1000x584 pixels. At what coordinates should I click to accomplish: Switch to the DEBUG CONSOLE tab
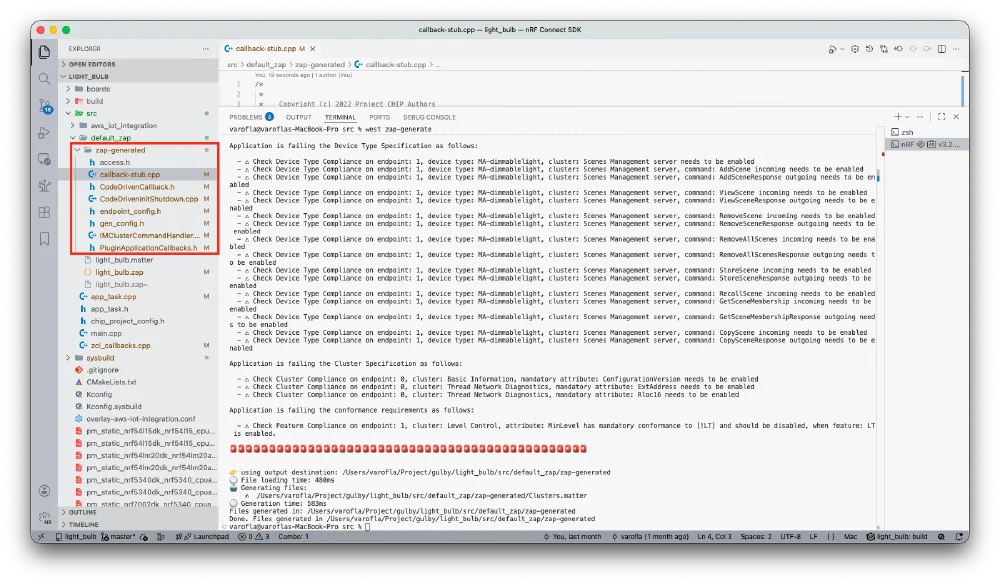[x=428, y=117]
